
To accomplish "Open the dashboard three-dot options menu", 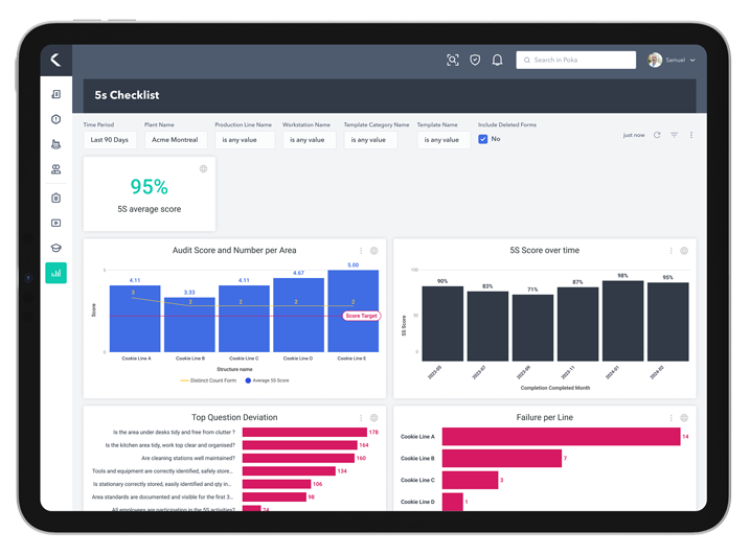I will [691, 135].
